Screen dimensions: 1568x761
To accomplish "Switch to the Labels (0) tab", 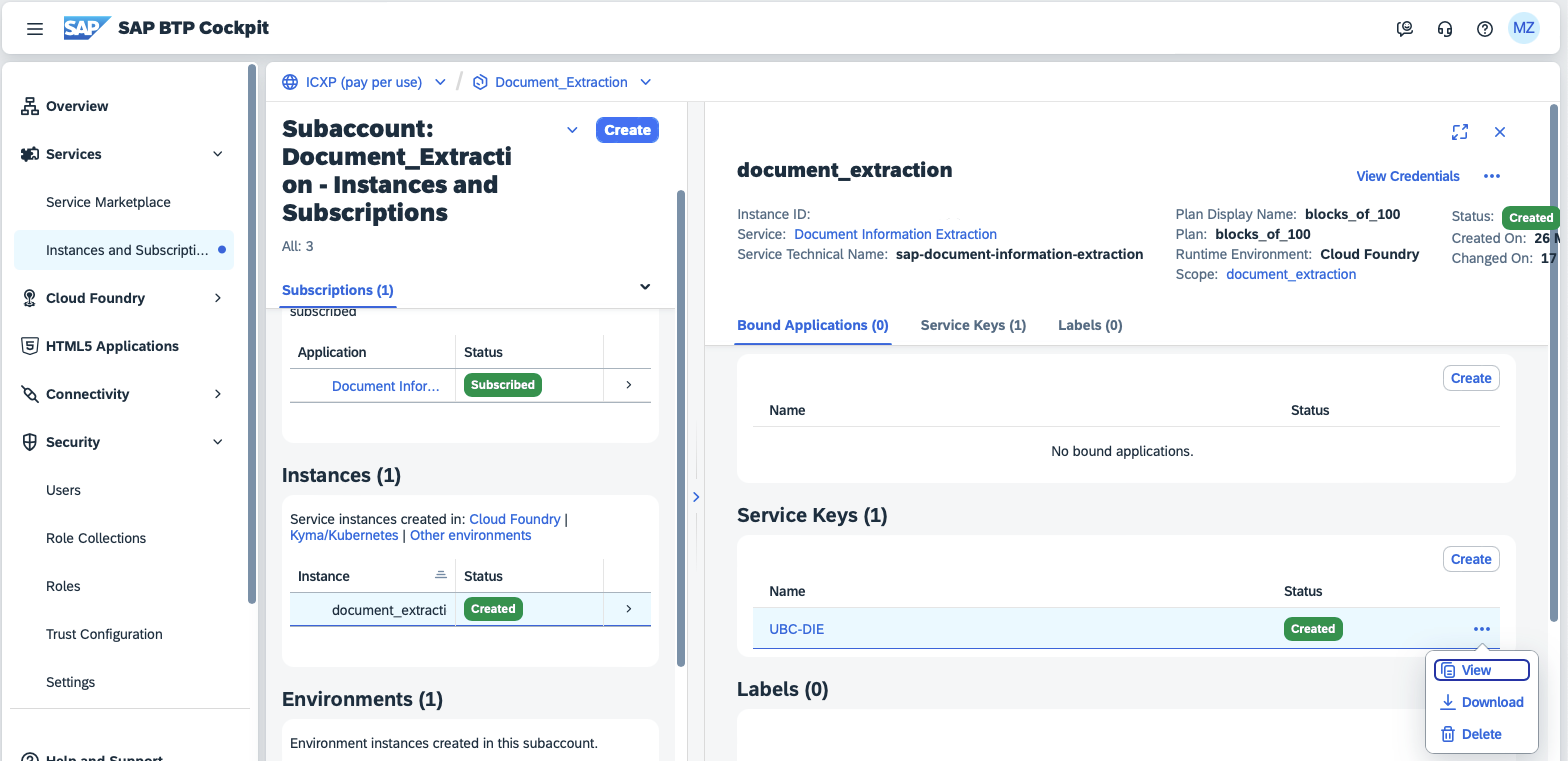I will (1090, 325).
